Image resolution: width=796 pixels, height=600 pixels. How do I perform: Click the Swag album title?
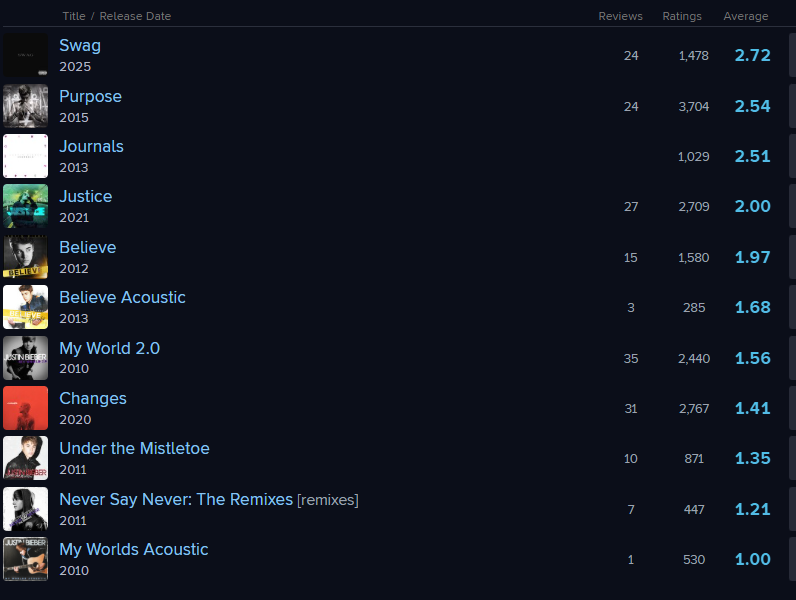click(80, 45)
